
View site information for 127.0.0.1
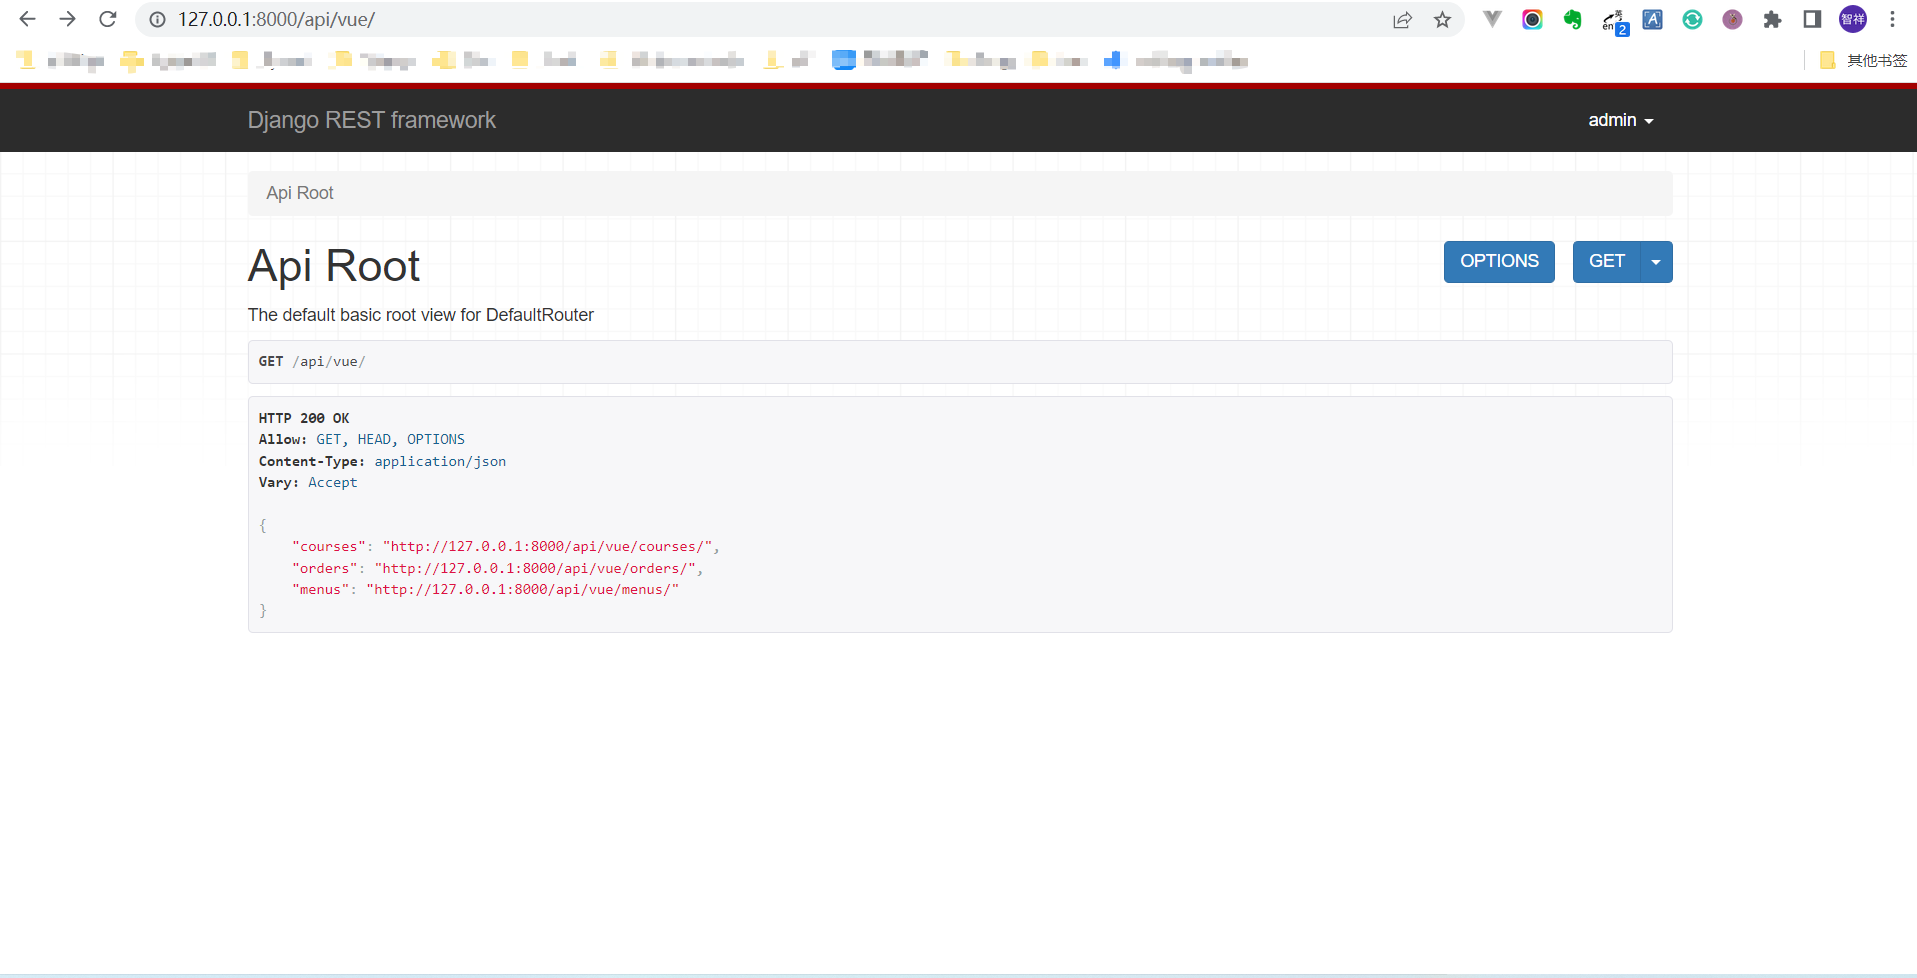click(157, 19)
